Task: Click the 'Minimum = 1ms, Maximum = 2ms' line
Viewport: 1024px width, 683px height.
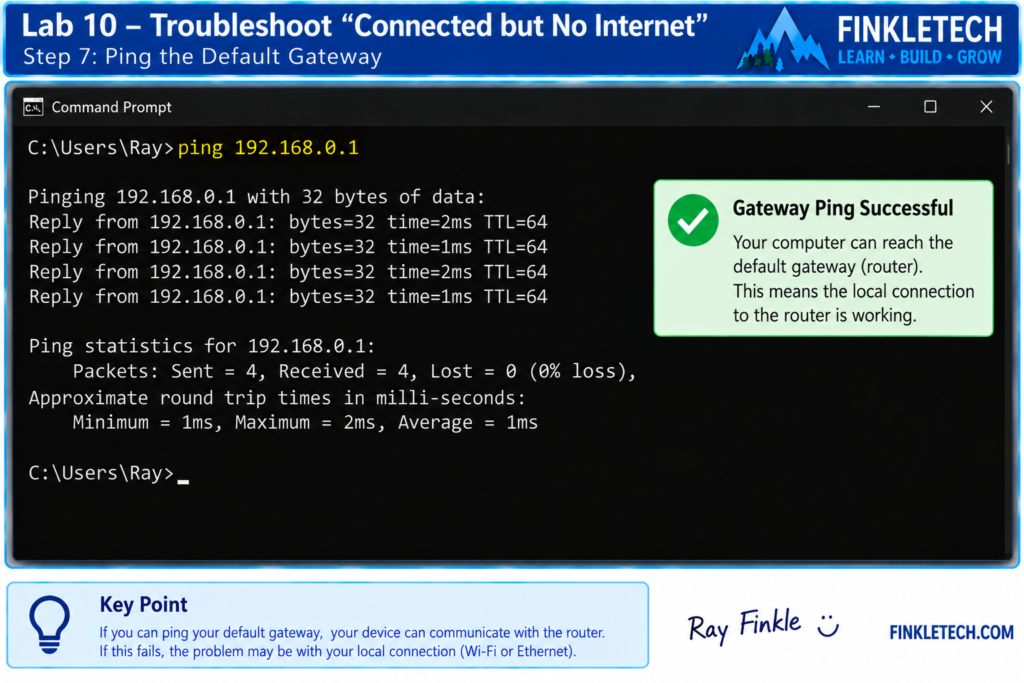Action: click(x=305, y=422)
